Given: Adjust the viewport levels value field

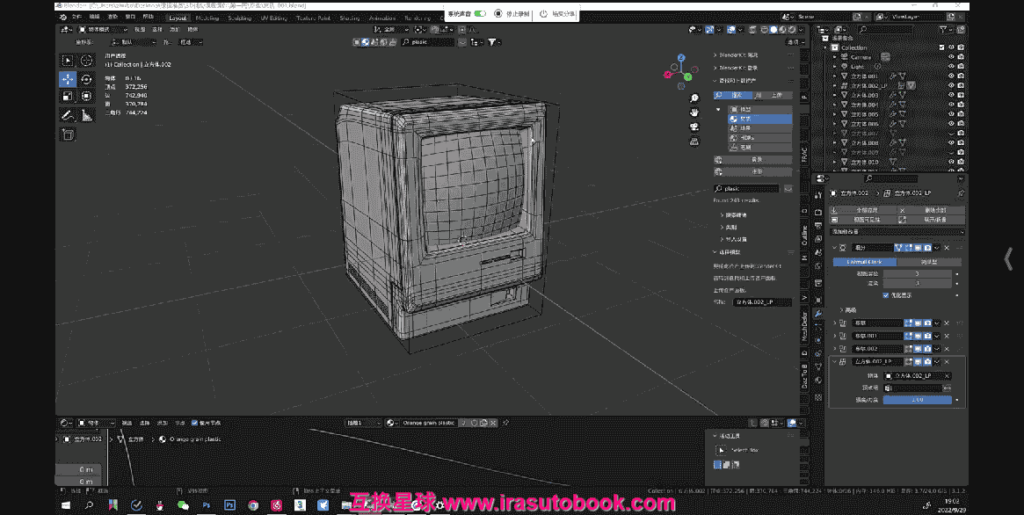Looking at the screenshot, I should (917, 274).
